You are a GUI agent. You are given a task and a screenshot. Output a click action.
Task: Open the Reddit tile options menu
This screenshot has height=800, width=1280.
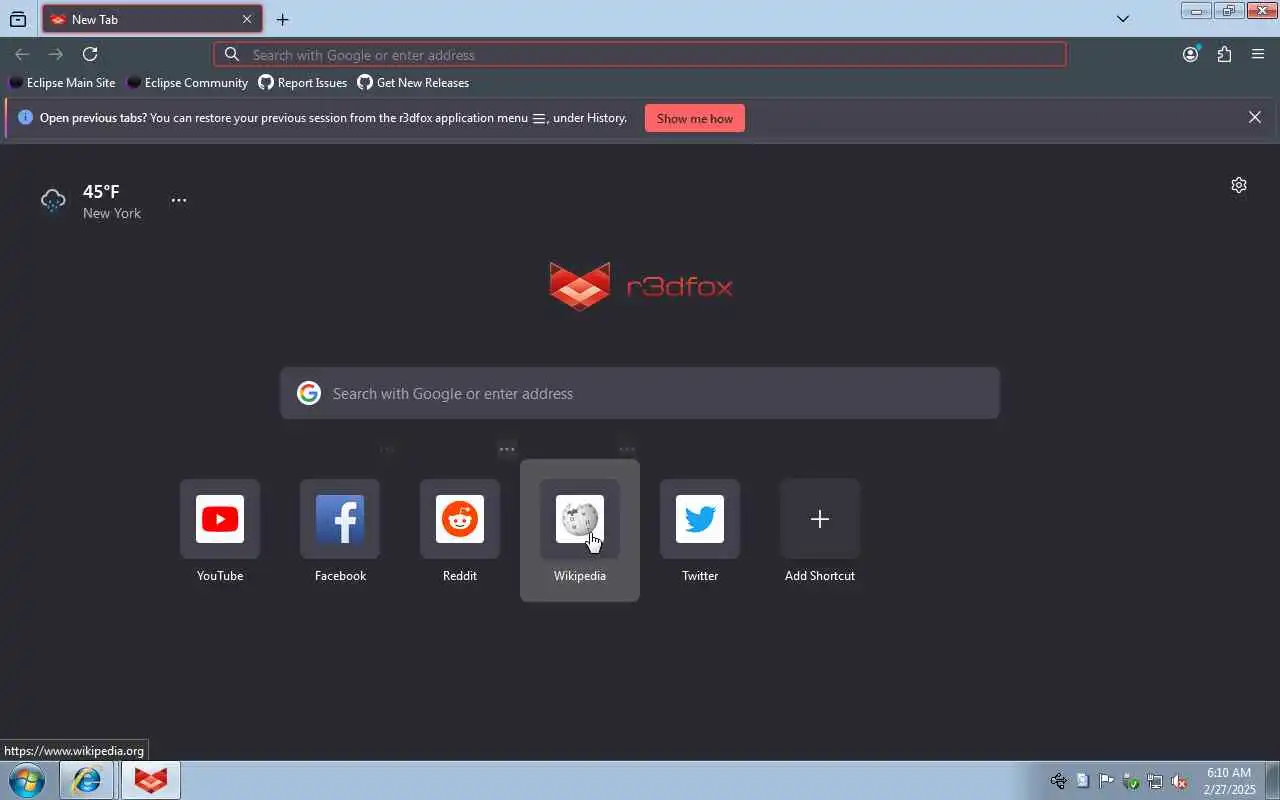click(507, 449)
